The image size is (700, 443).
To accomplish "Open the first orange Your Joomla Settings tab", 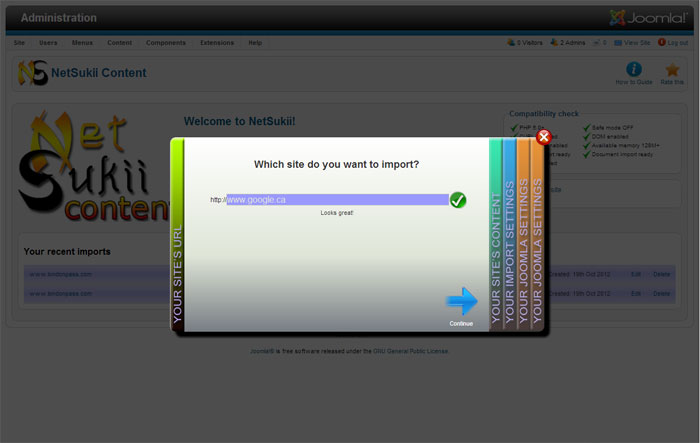I will click(523, 234).
